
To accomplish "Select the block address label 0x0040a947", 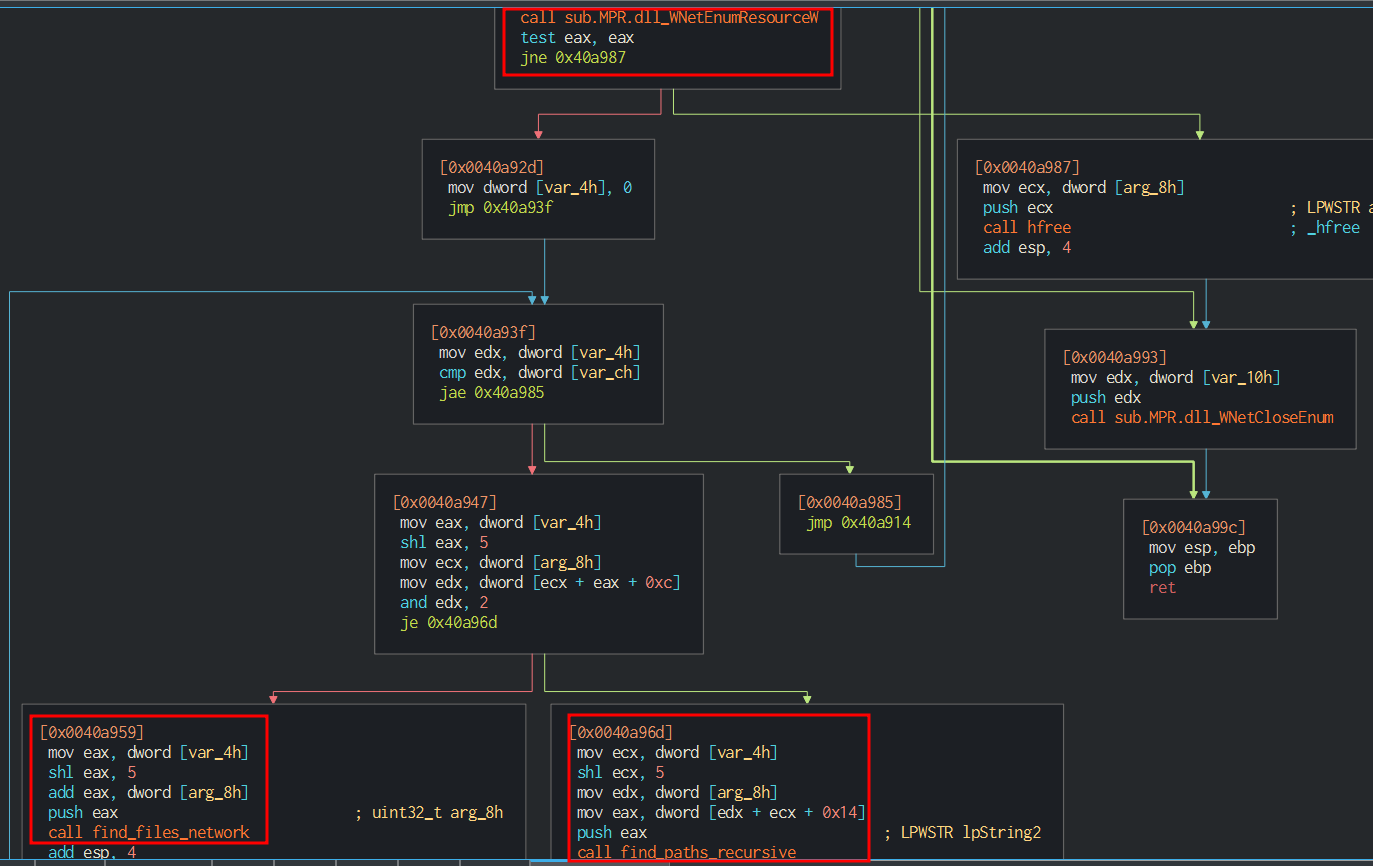I will click(x=444, y=502).
